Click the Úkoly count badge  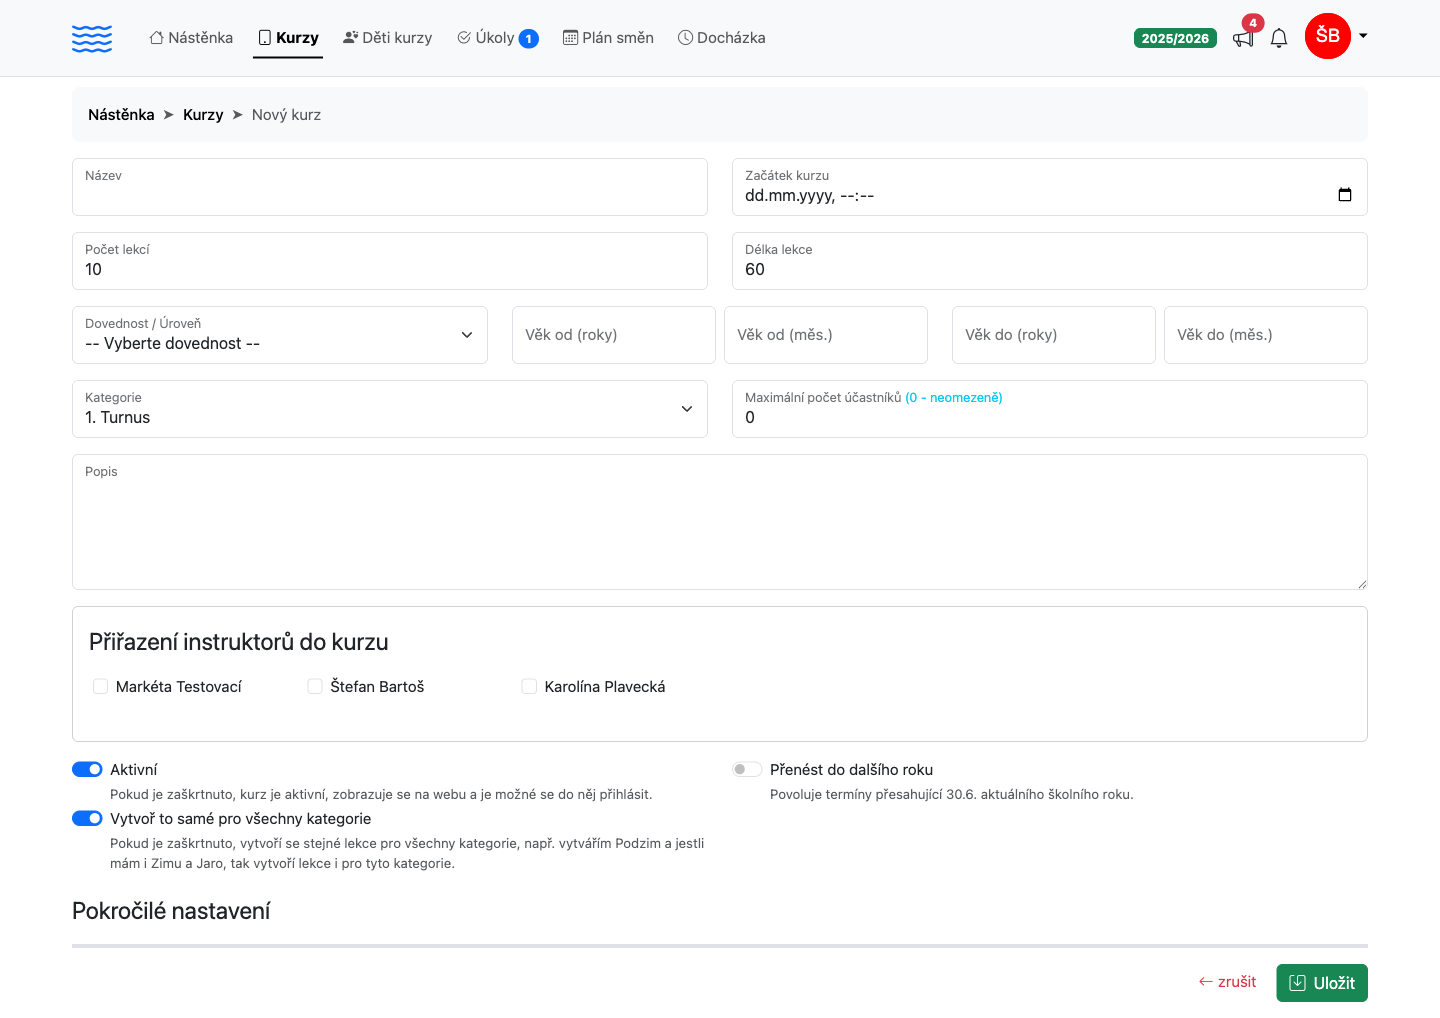pos(528,39)
